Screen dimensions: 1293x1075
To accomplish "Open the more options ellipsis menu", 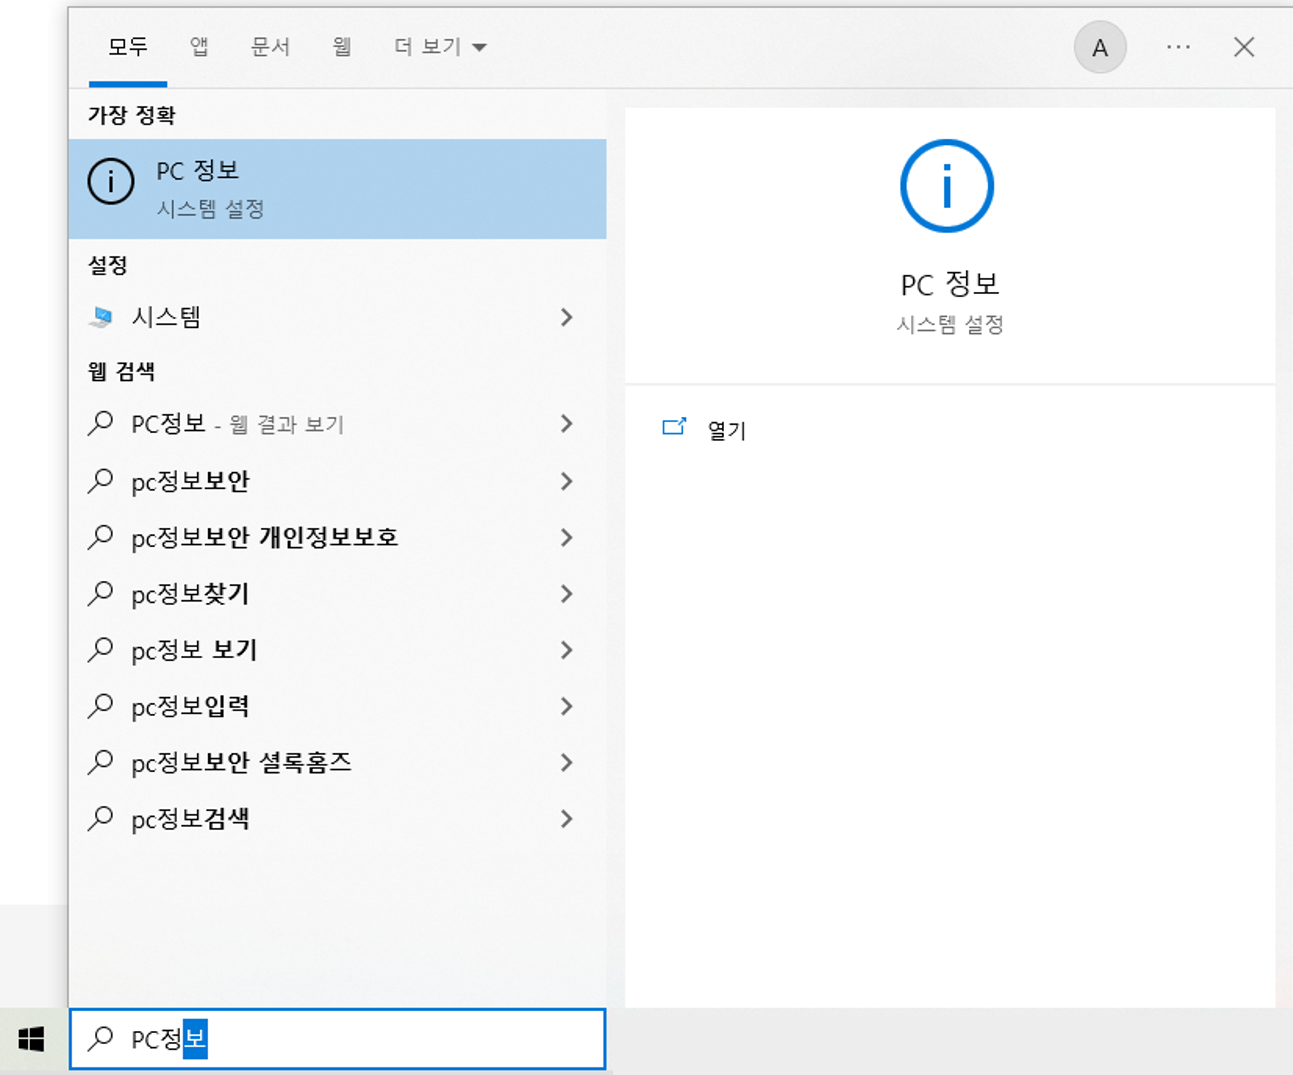I will pos(1177,47).
